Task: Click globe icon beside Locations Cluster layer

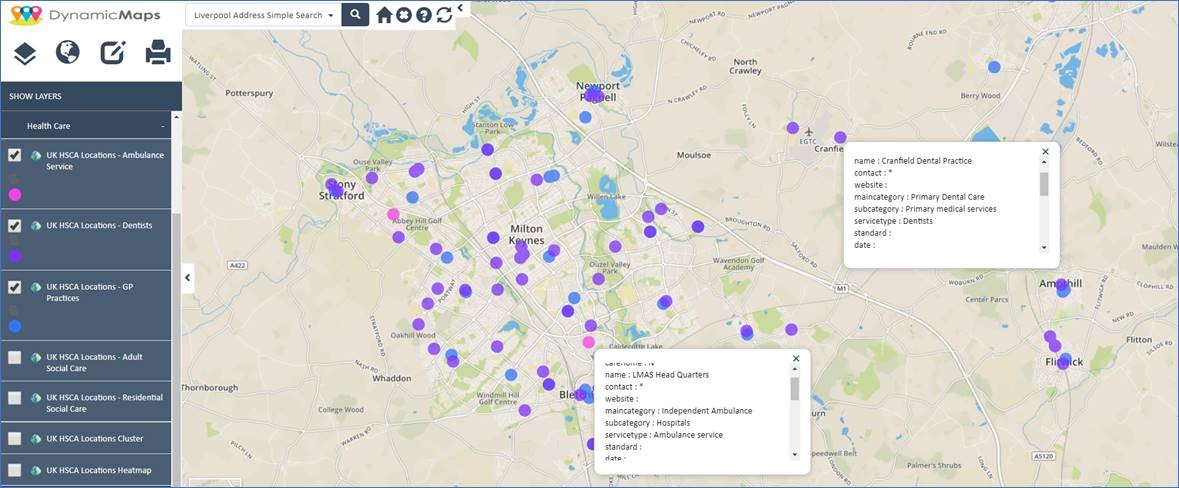Action: click(35, 438)
